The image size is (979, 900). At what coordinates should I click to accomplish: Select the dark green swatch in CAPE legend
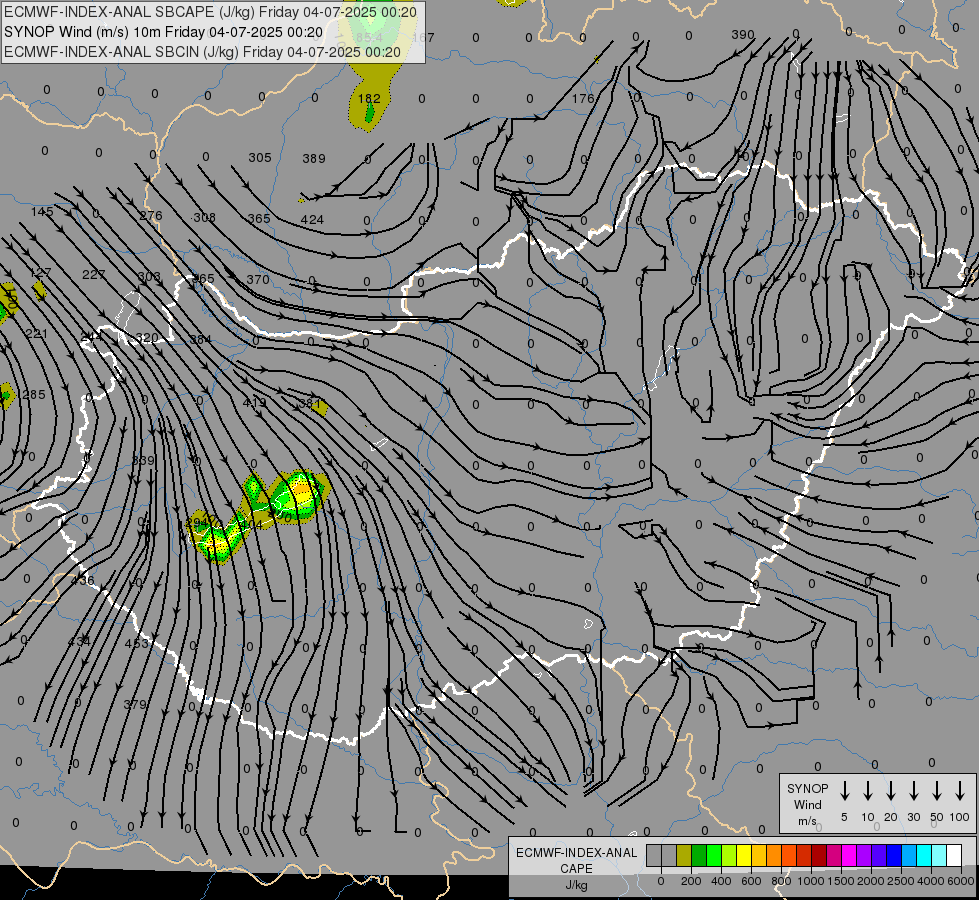coord(699,856)
